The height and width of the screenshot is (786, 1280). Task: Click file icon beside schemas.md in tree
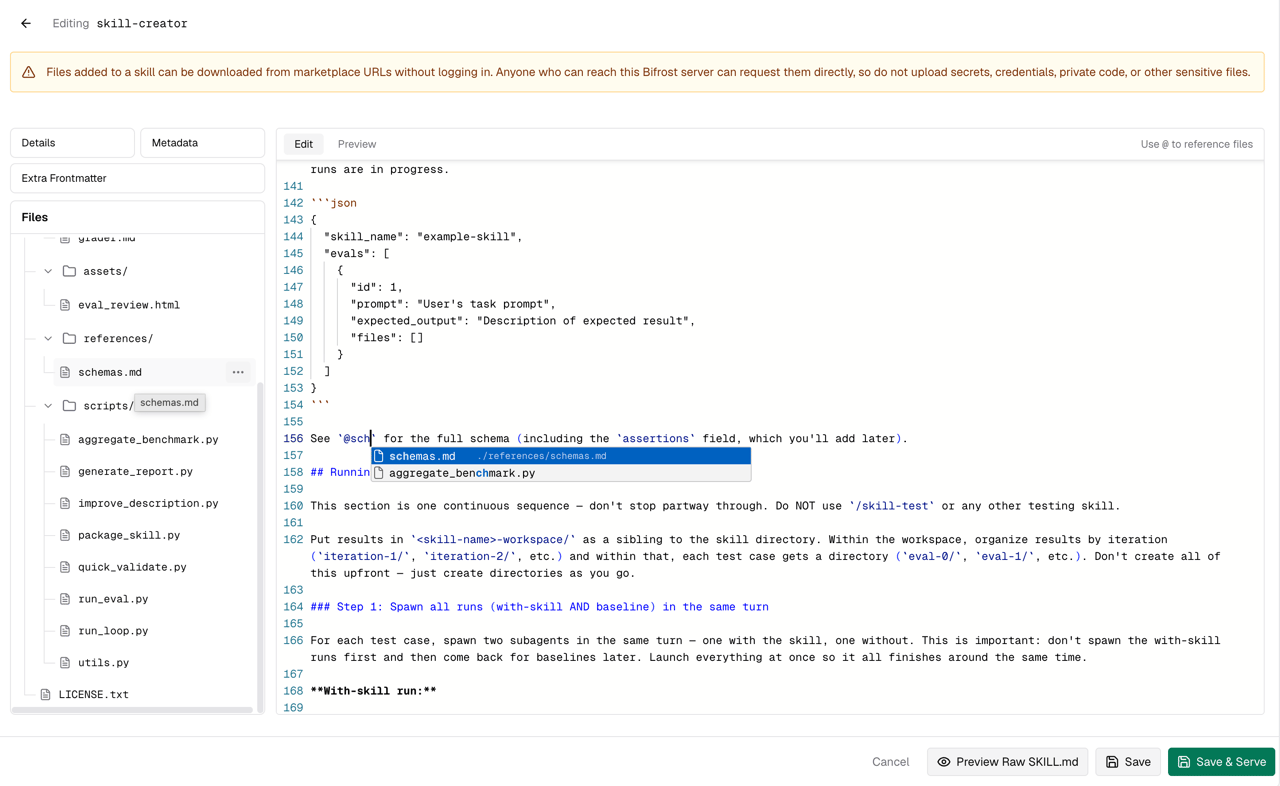pyautogui.click(x=65, y=372)
